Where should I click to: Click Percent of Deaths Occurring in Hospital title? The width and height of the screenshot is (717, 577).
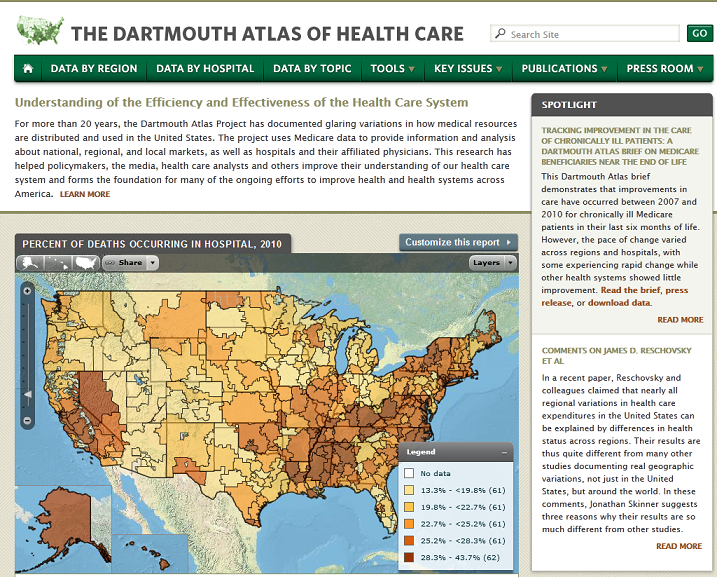pyautogui.click(x=152, y=244)
